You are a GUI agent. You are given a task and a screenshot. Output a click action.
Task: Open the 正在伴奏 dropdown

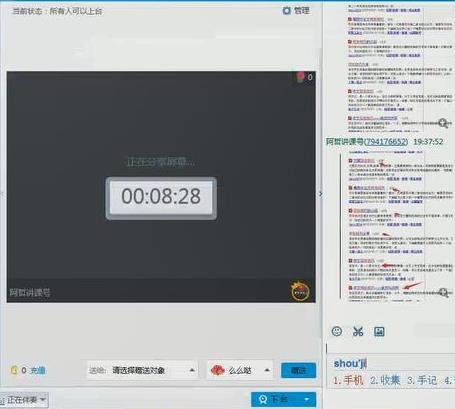(24, 400)
